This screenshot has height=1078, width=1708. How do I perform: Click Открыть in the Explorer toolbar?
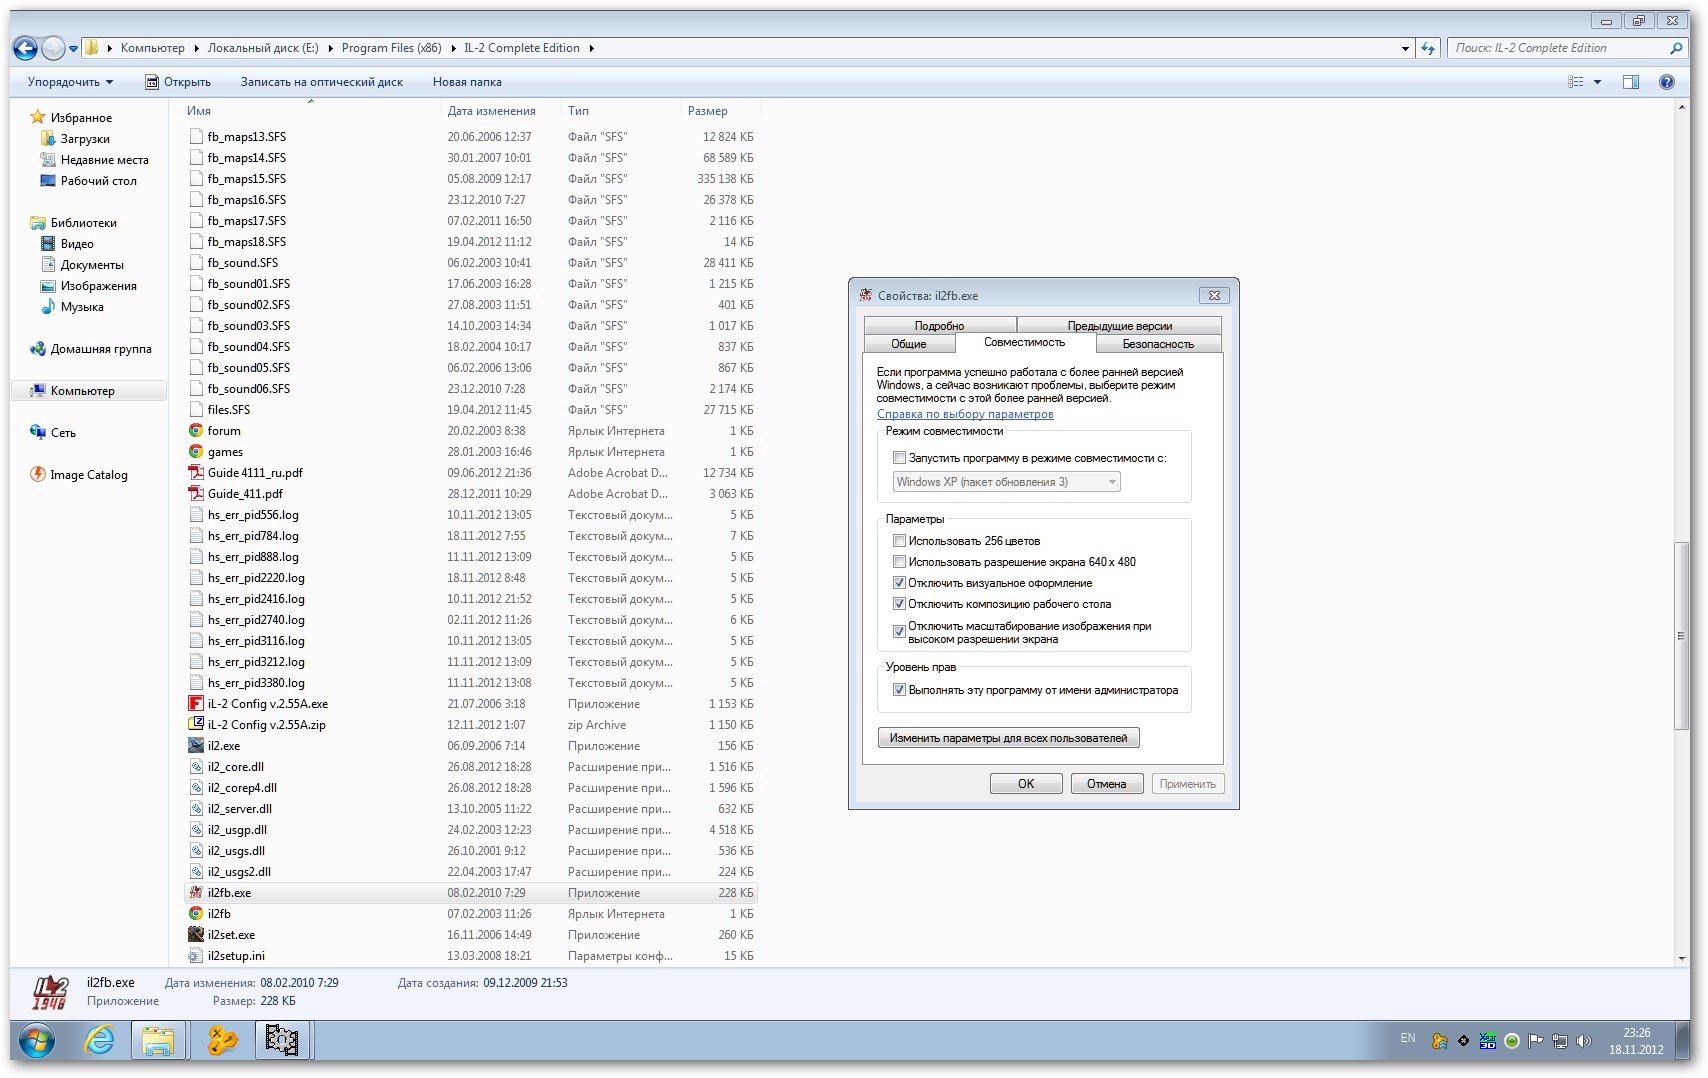[178, 82]
